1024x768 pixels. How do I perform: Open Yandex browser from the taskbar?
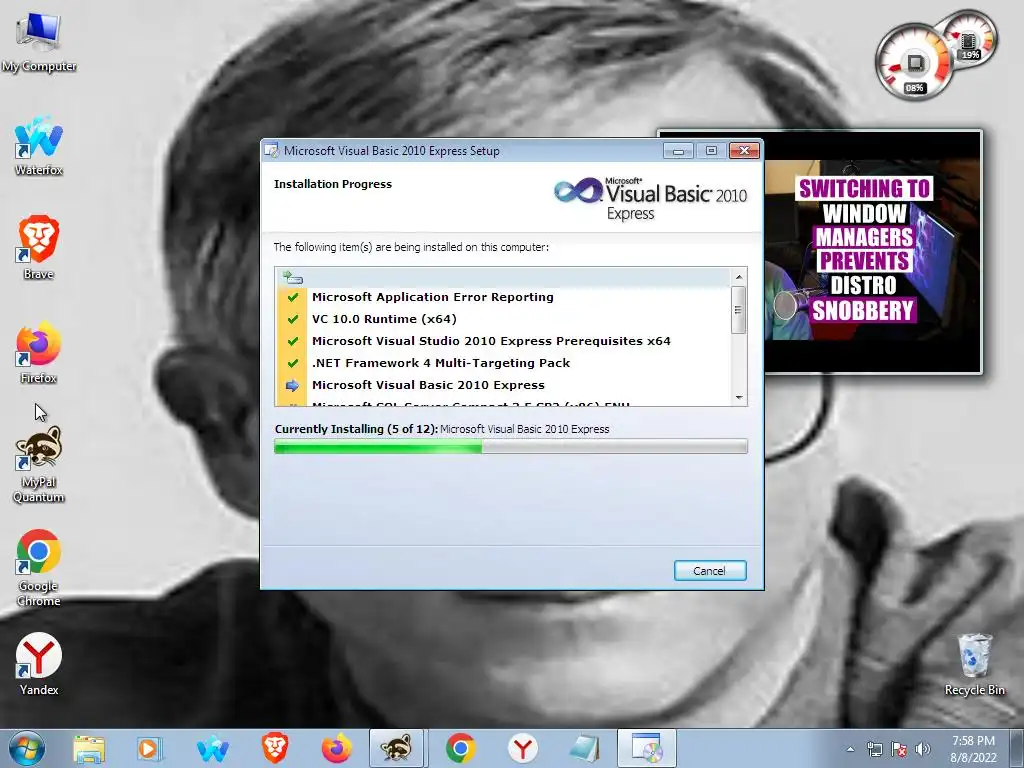coord(522,749)
